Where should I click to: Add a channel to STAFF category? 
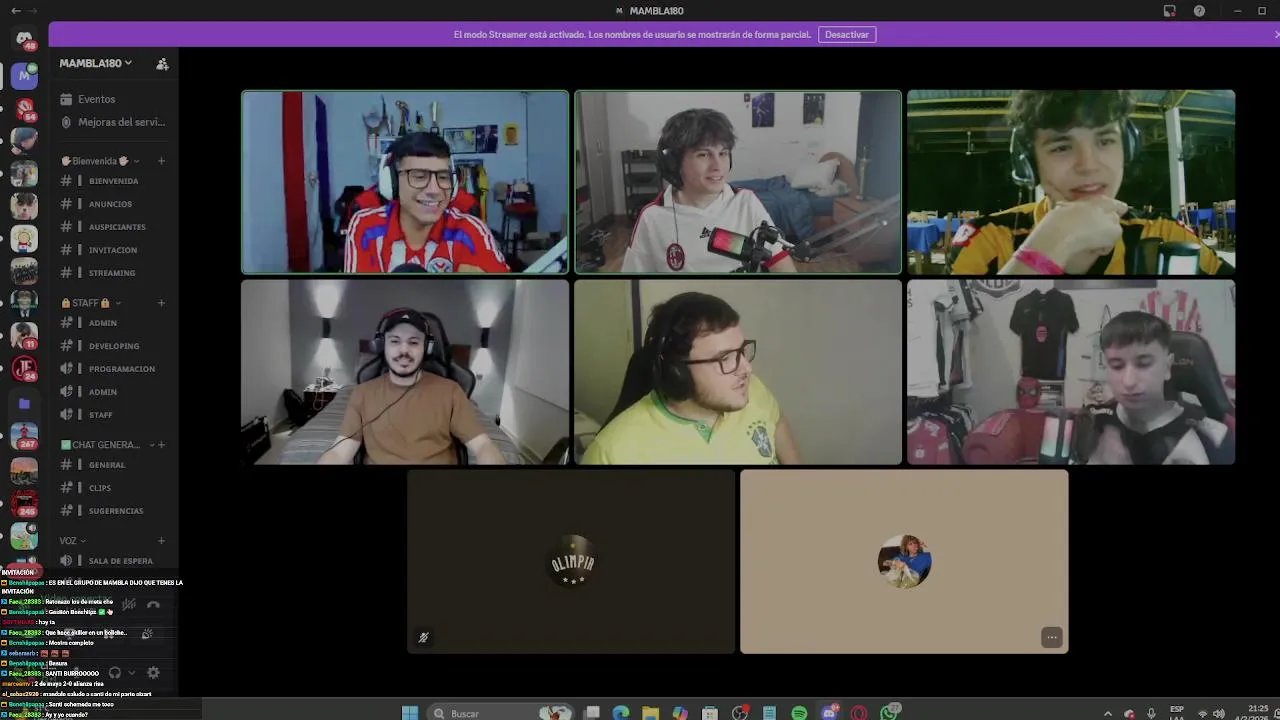(x=161, y=303)
